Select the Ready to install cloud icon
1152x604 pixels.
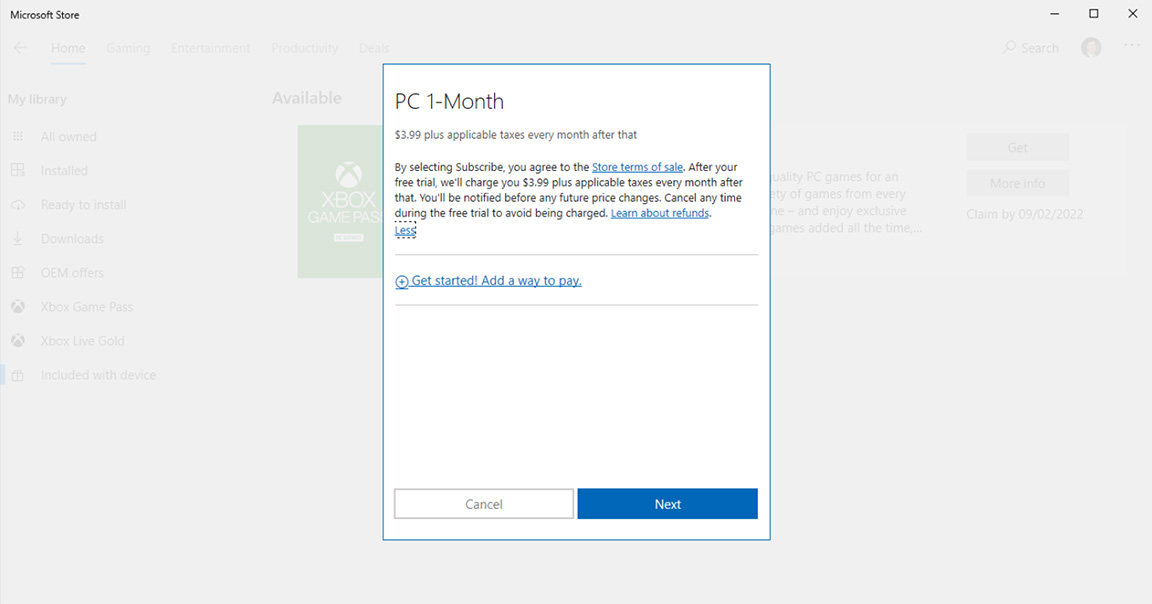[18, 205]
